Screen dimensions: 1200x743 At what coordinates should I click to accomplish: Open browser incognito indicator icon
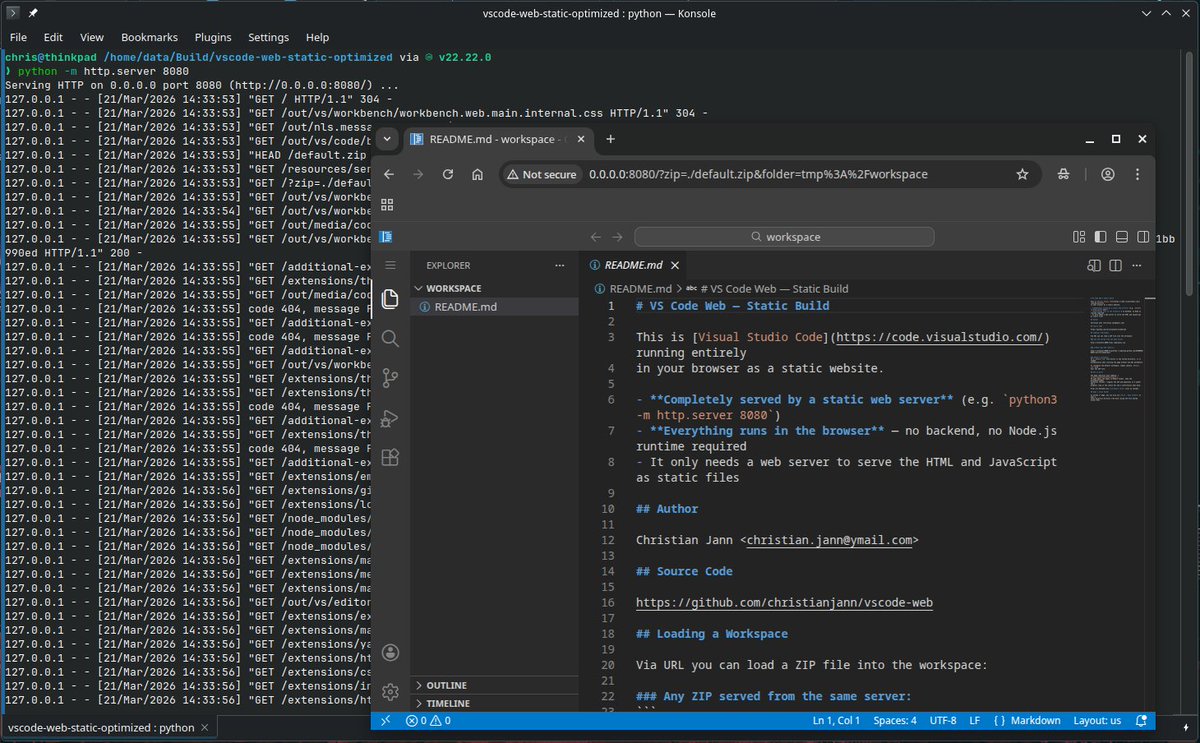point(1063,174)
